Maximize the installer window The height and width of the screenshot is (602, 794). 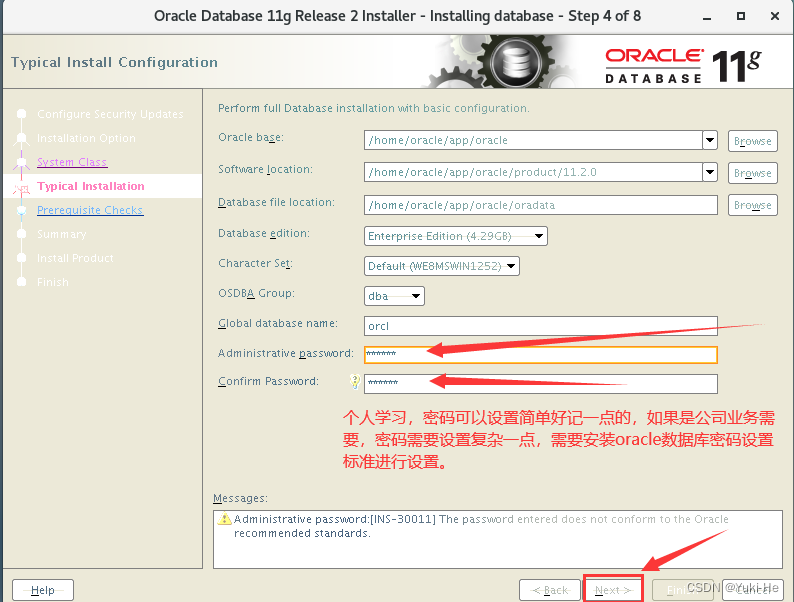pyautogui.click(x=741, y=16)
